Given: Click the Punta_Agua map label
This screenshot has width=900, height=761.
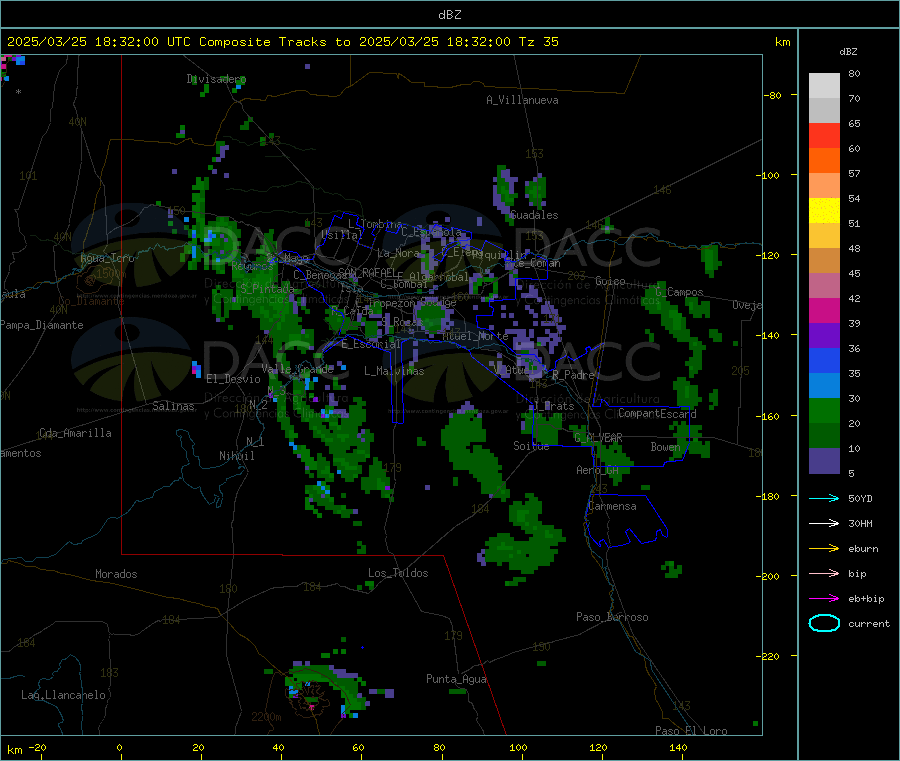Looking at the screenshot, I should (x=456, y=679).
